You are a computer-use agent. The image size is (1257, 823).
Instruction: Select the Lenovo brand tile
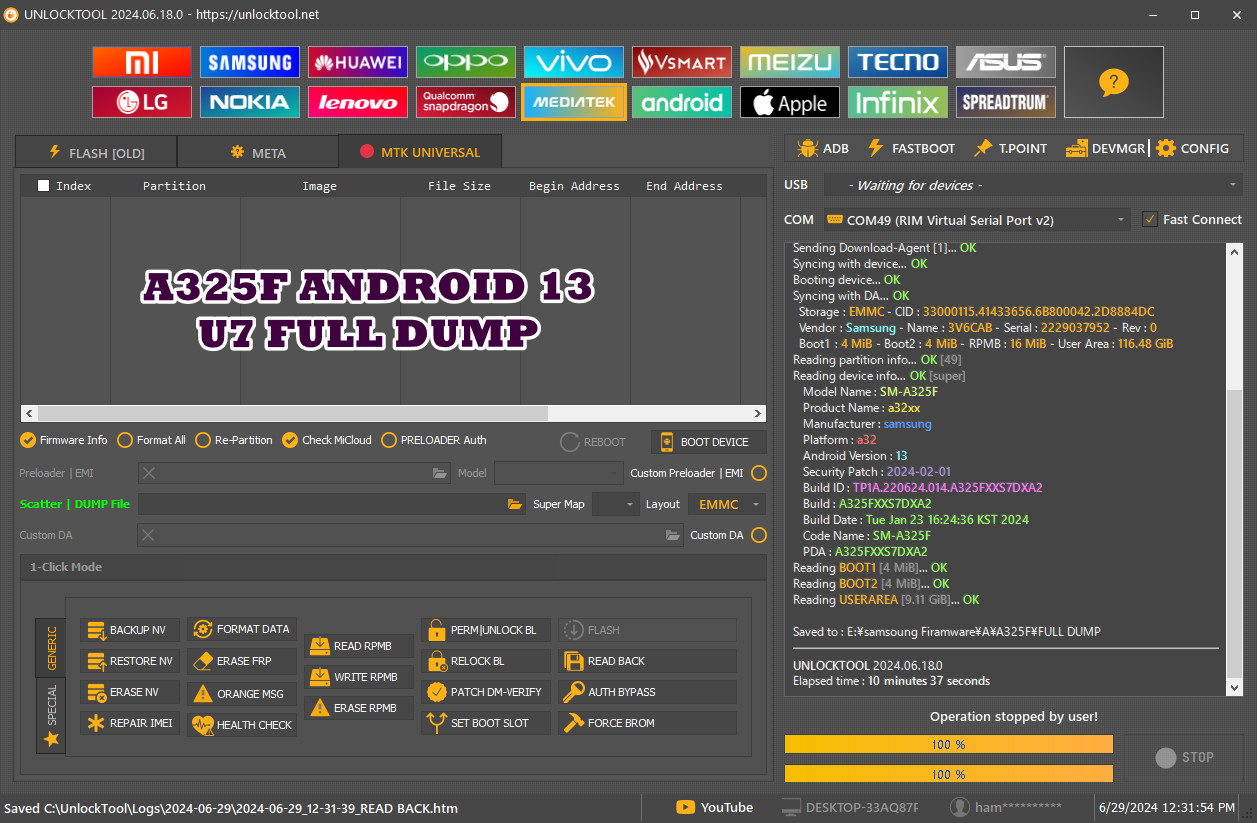(x=358, y=102)
